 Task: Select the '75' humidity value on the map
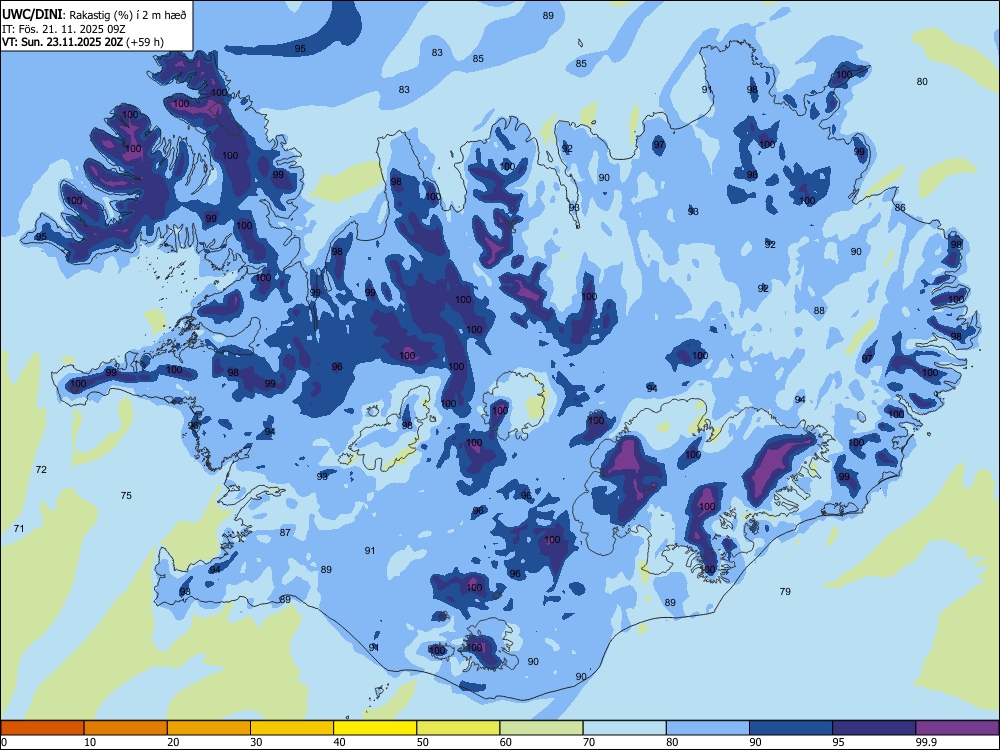click(x=126, y=496)
